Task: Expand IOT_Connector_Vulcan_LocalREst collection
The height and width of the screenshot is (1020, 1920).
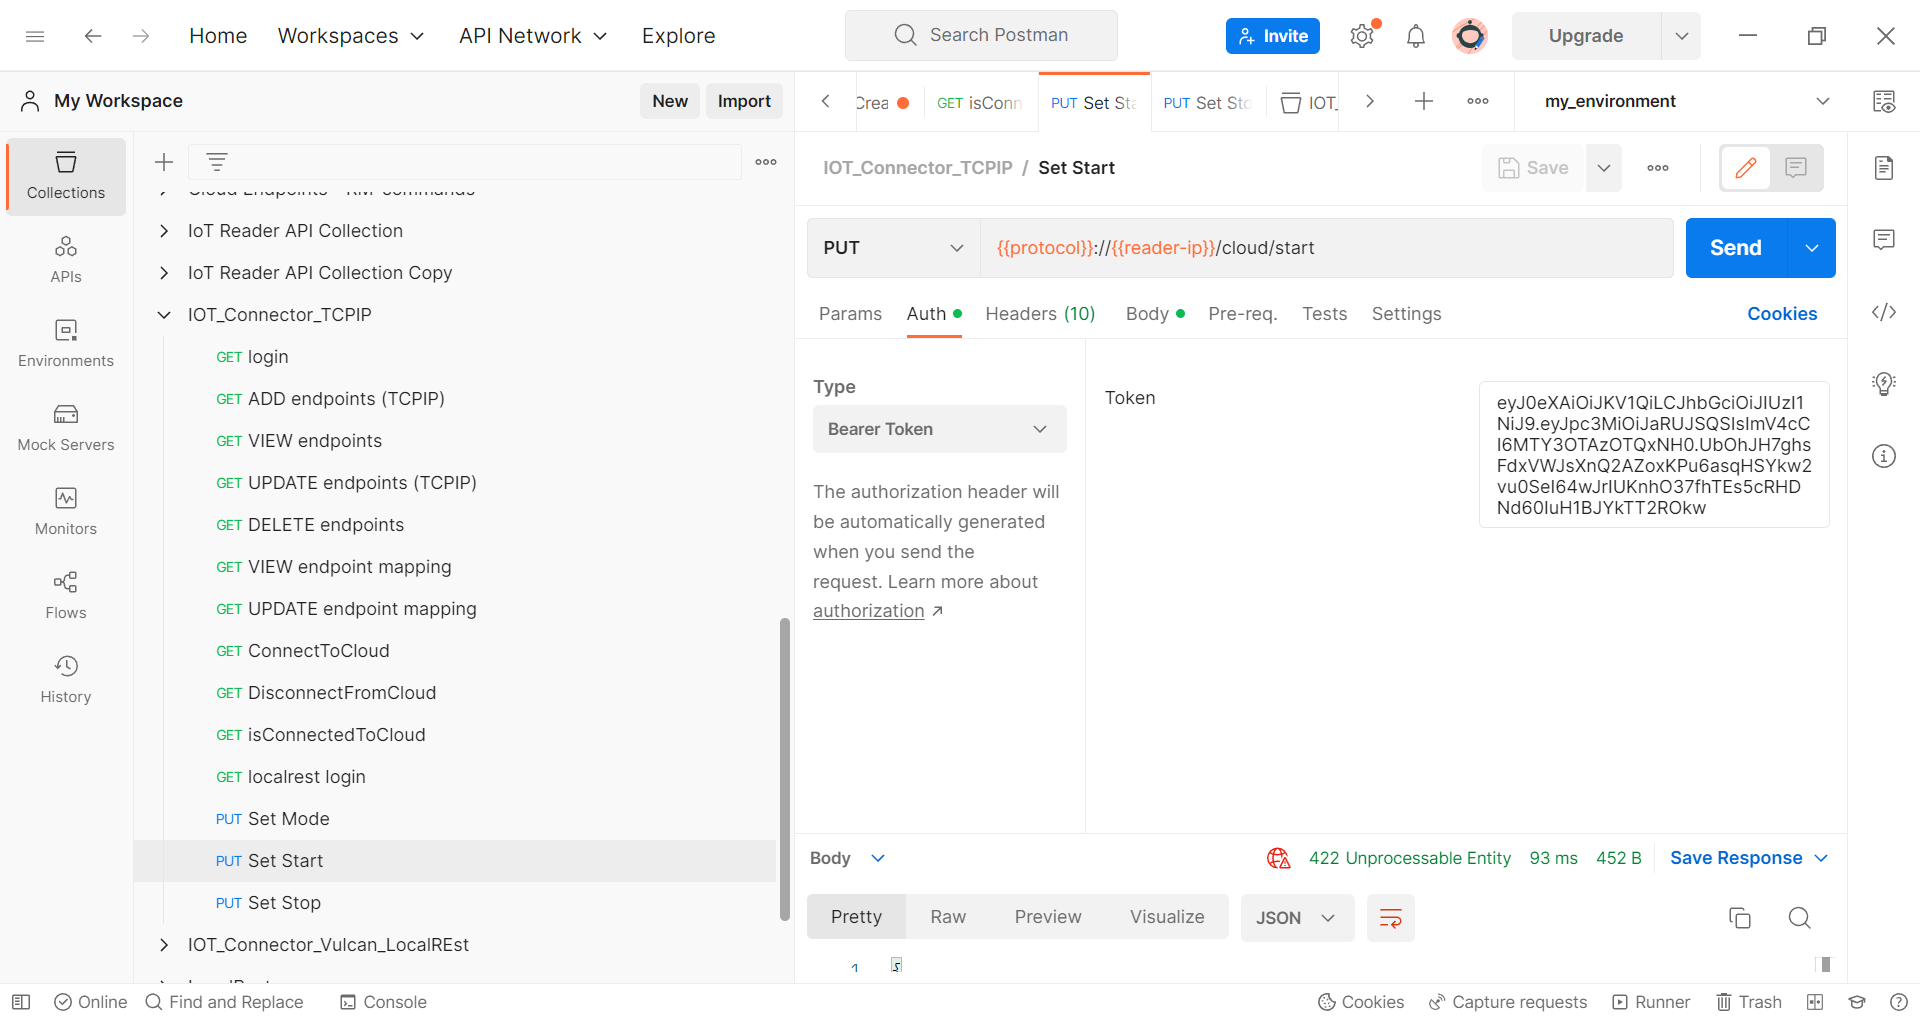Action: click(x=164, y=945)
